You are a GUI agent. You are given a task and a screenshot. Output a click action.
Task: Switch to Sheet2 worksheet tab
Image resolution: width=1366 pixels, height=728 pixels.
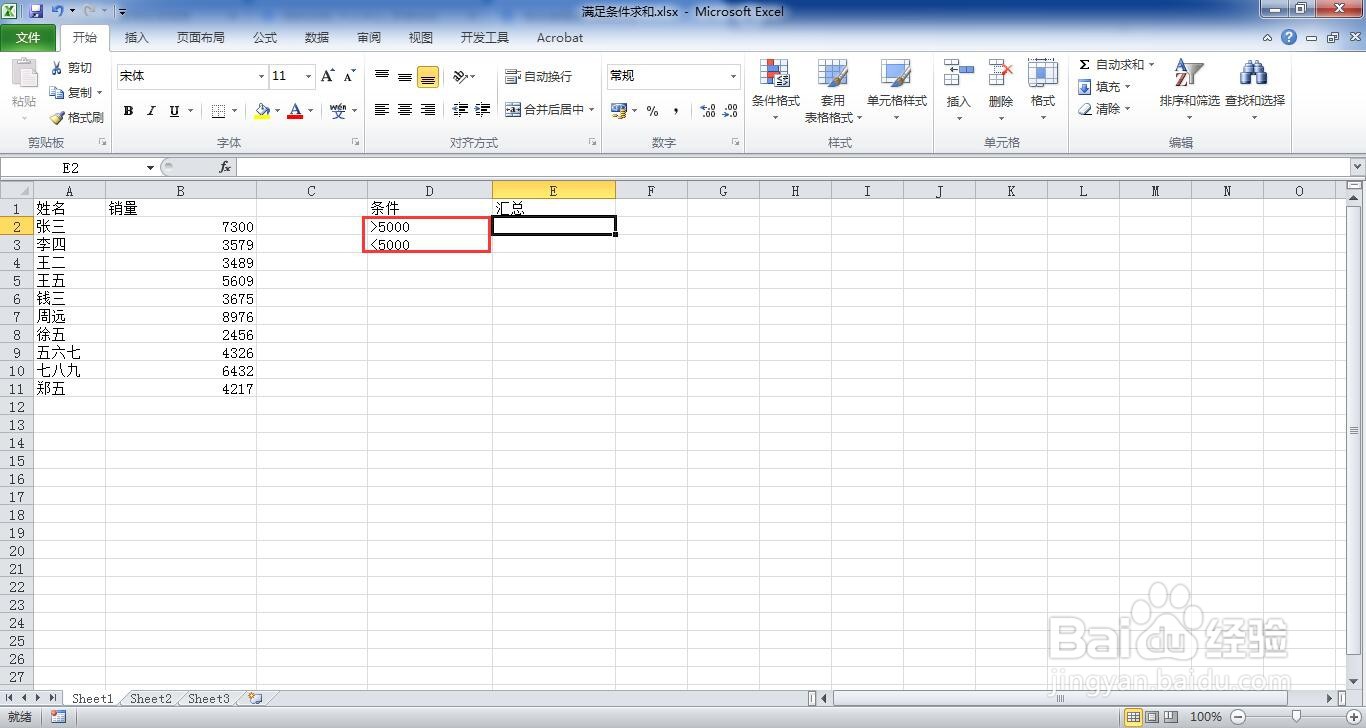click(x=151, y=699)
